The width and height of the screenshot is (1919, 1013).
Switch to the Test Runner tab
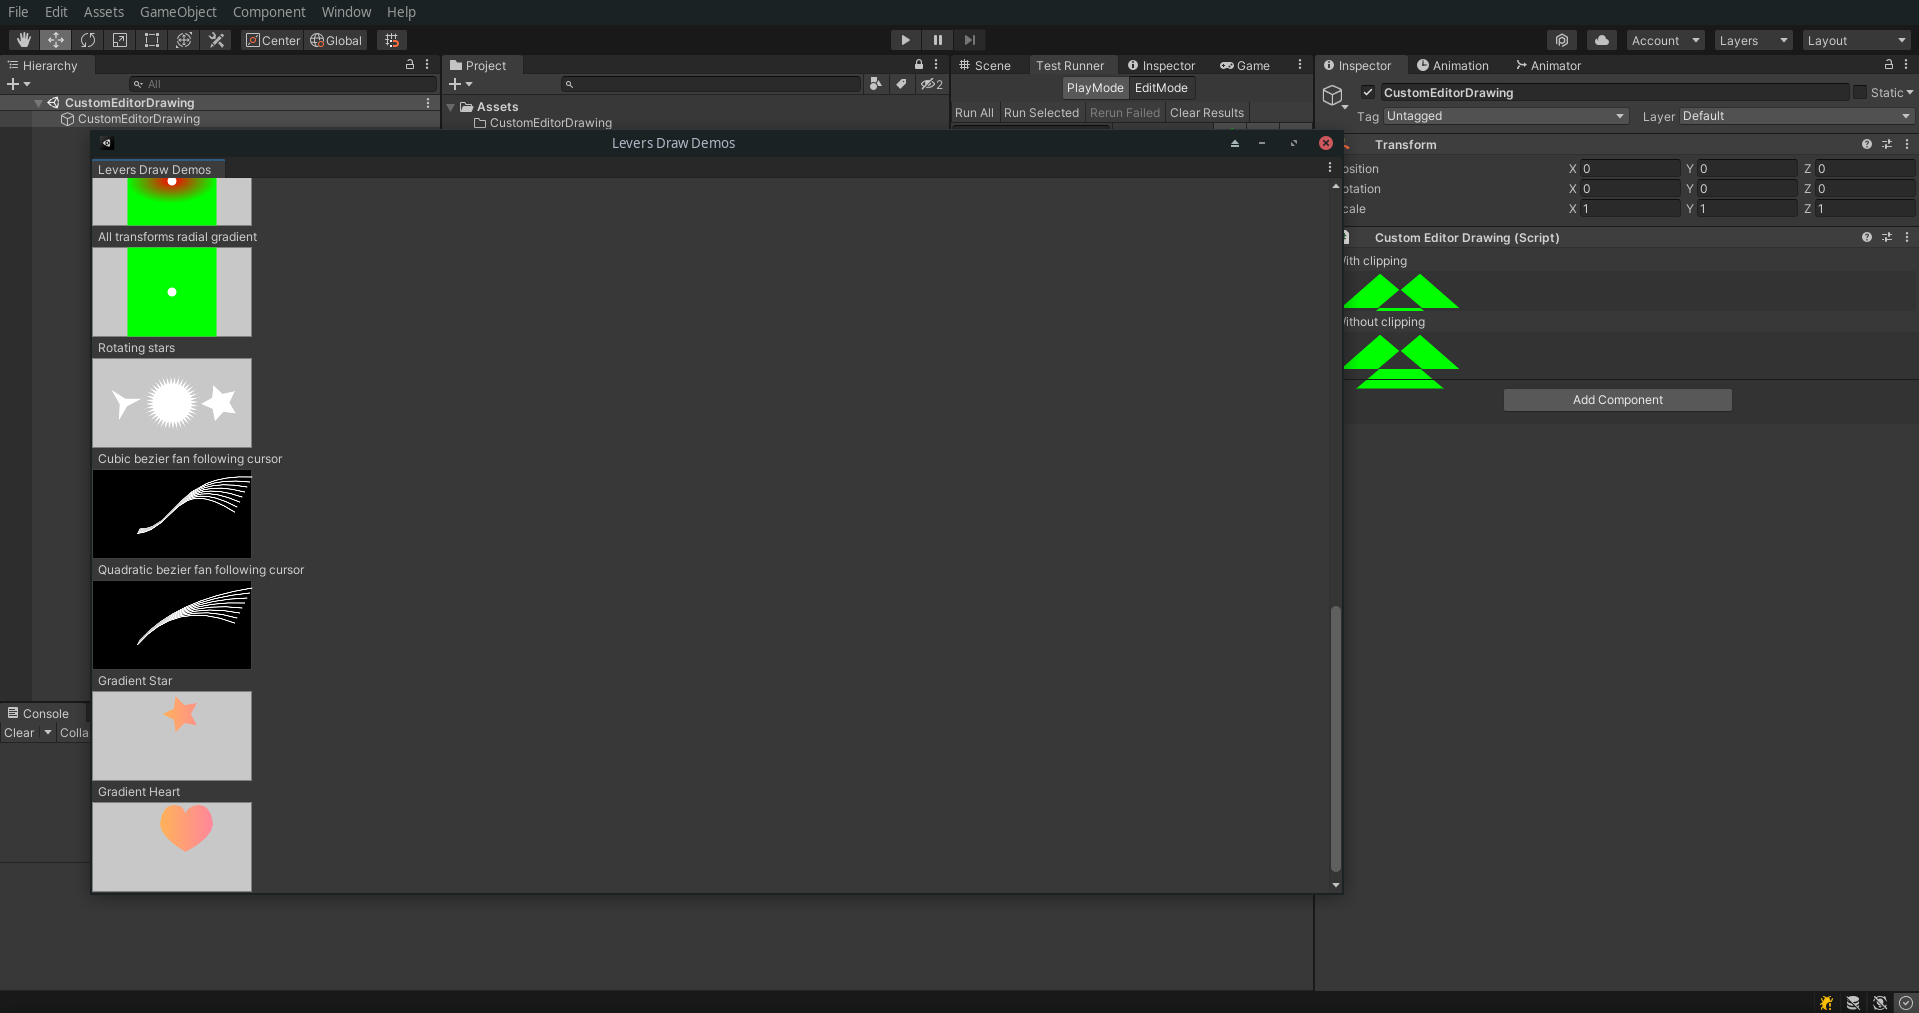click(1072, 65)
